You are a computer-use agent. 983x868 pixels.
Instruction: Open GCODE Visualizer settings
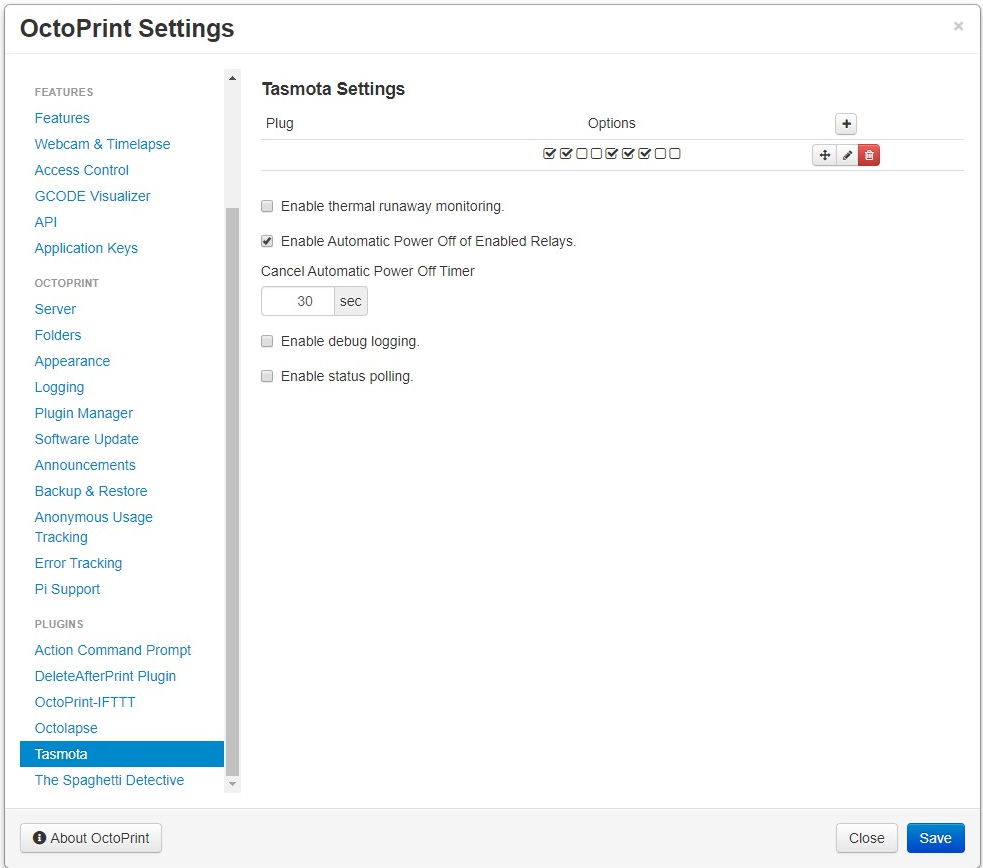[x=92, y=196]
